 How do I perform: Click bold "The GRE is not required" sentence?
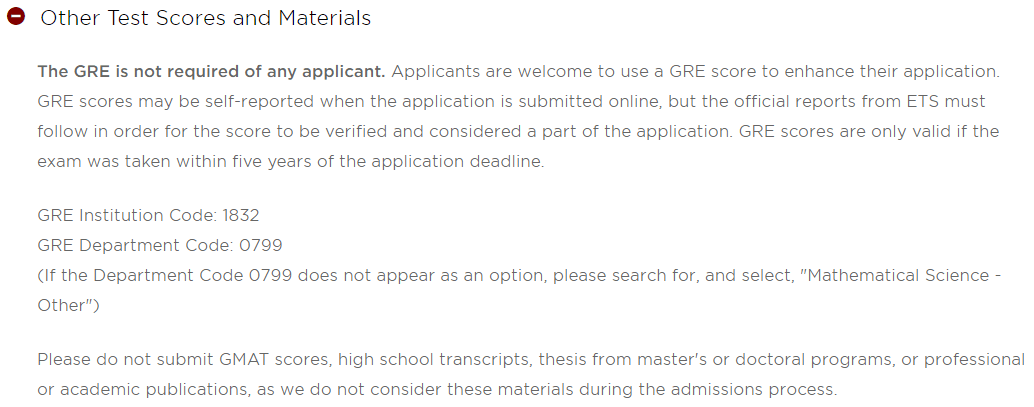[x=211, y=72]
